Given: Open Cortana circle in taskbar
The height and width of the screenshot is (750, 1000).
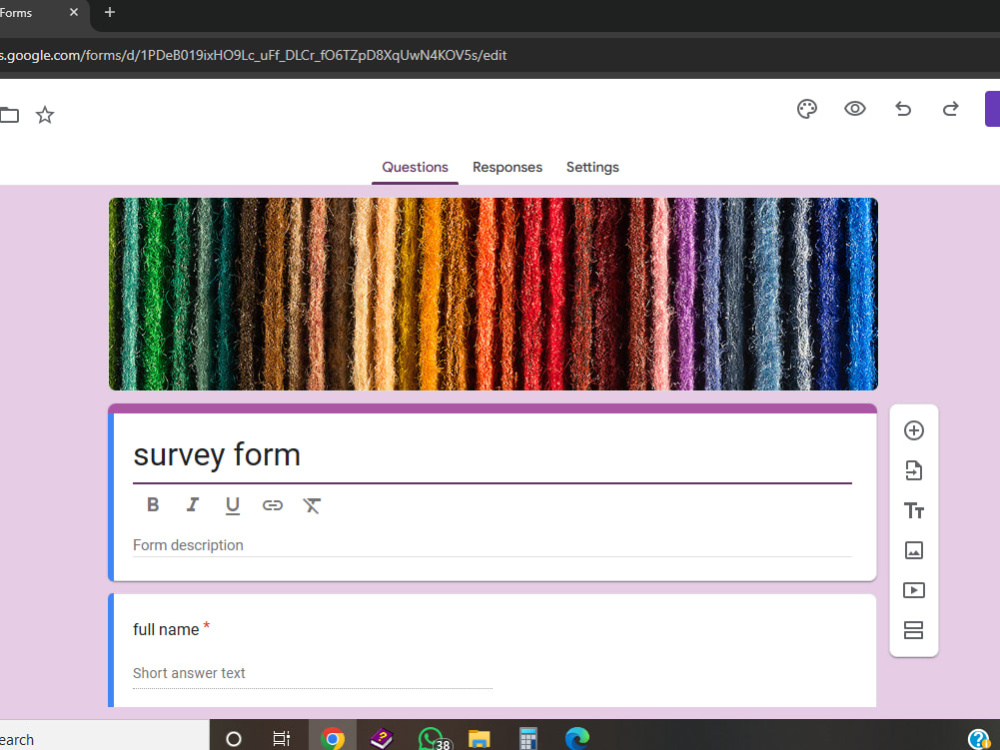Looking at the screenshot, I should (234, 739).
